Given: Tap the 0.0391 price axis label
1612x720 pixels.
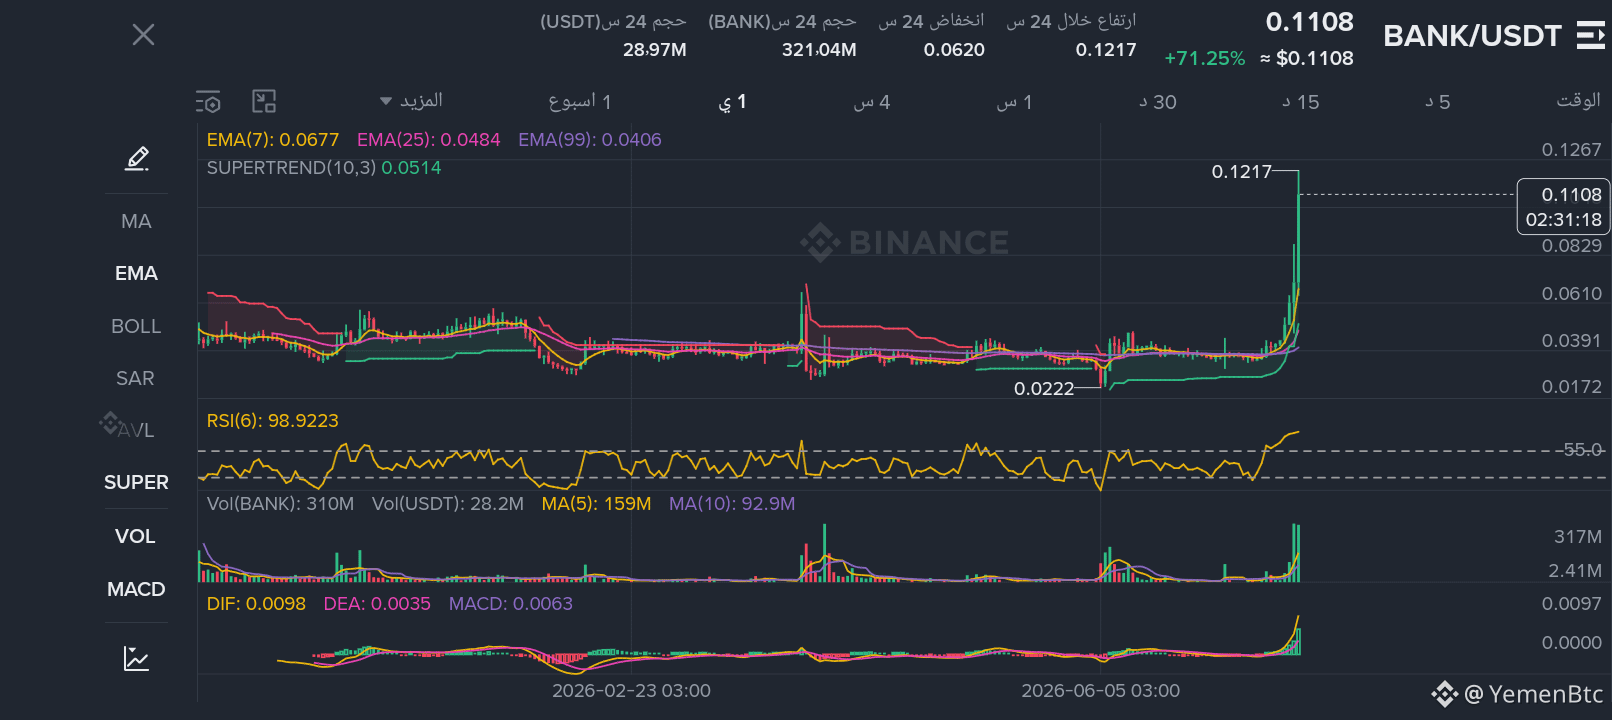Looking at the screenshot, I should coord(1571,341).
